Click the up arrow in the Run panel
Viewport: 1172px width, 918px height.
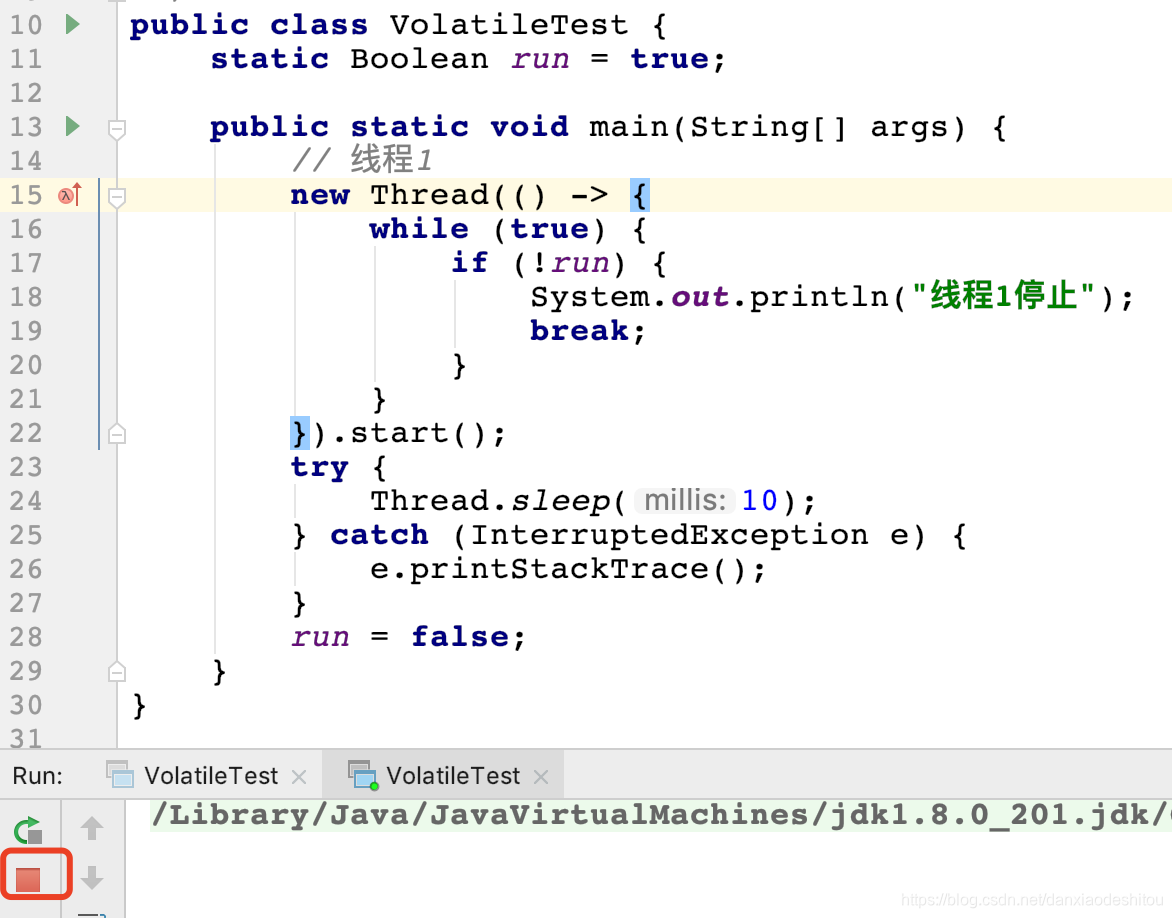[x=92, y=828]
